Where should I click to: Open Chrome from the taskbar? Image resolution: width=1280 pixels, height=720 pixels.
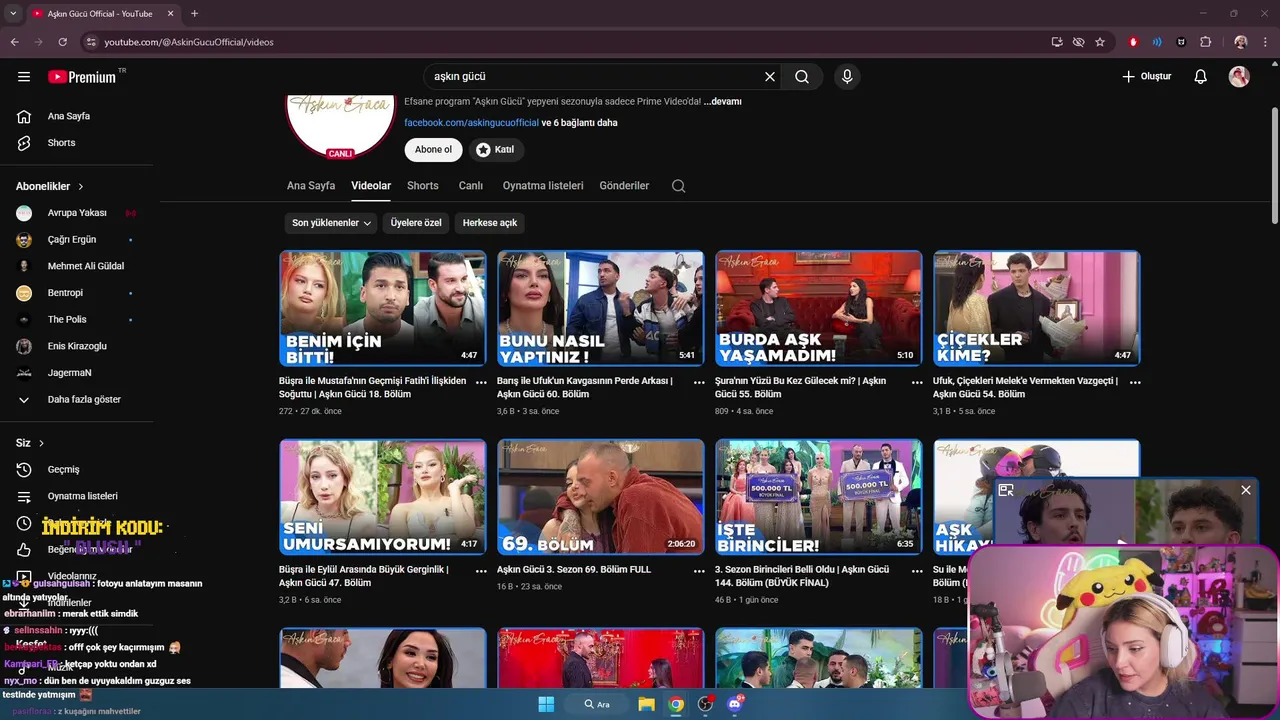[676, 704]
